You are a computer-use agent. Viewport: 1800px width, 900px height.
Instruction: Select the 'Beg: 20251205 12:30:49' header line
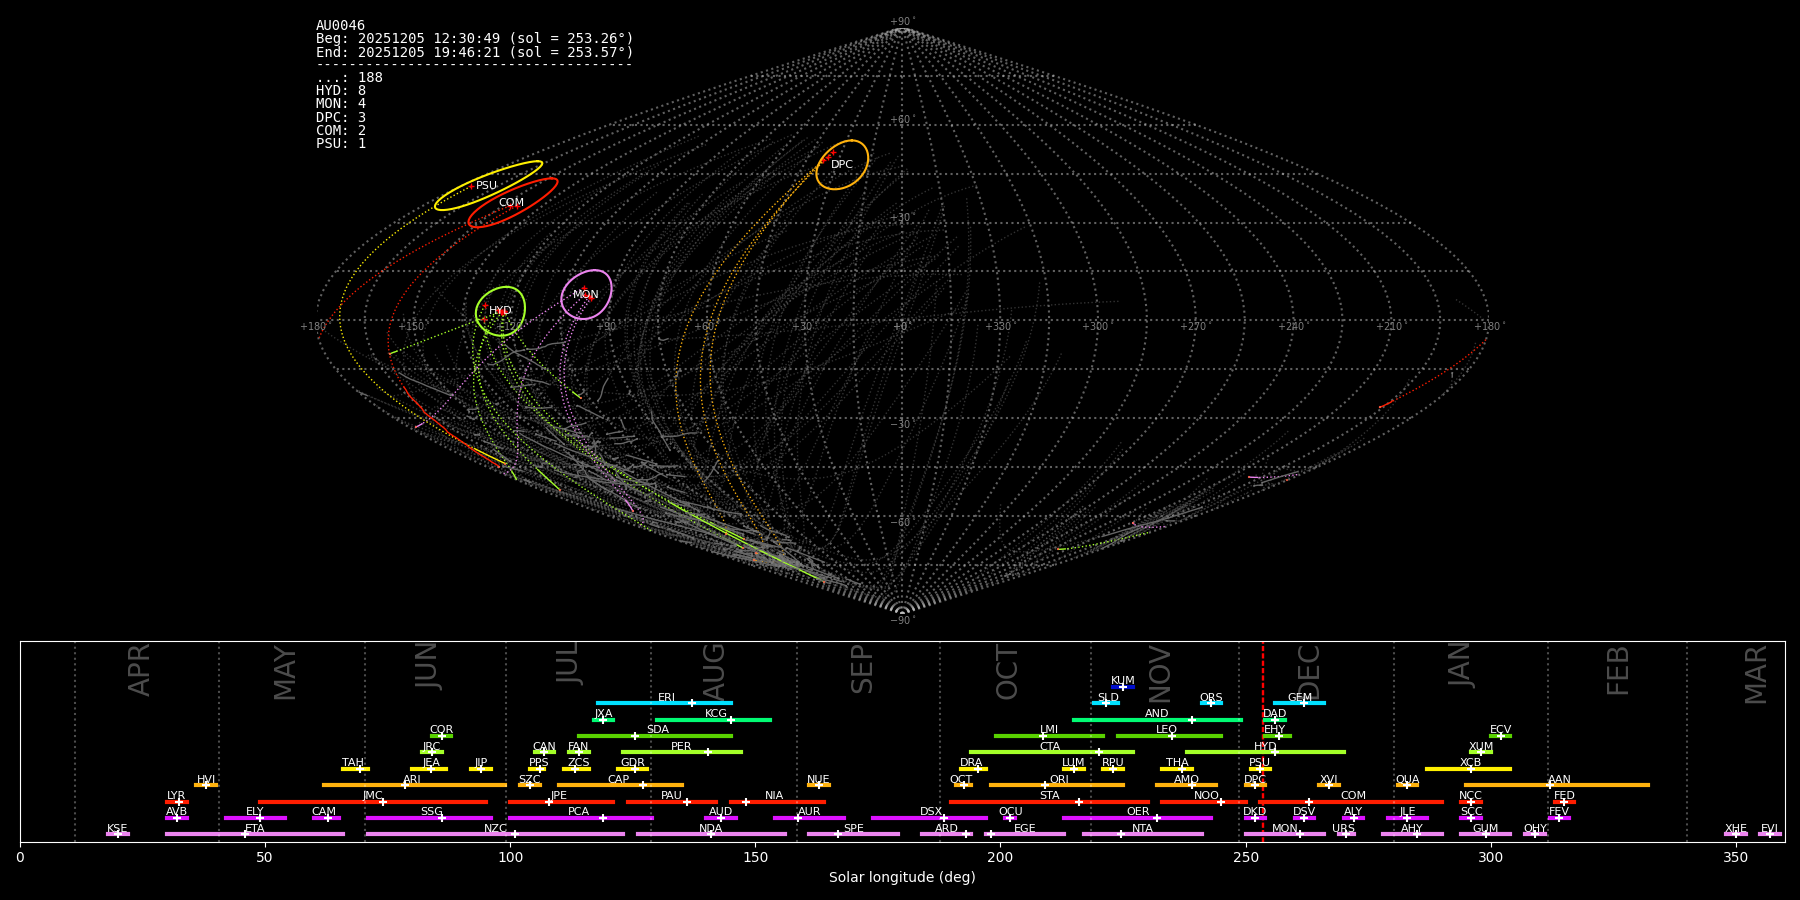coord(475,39)
